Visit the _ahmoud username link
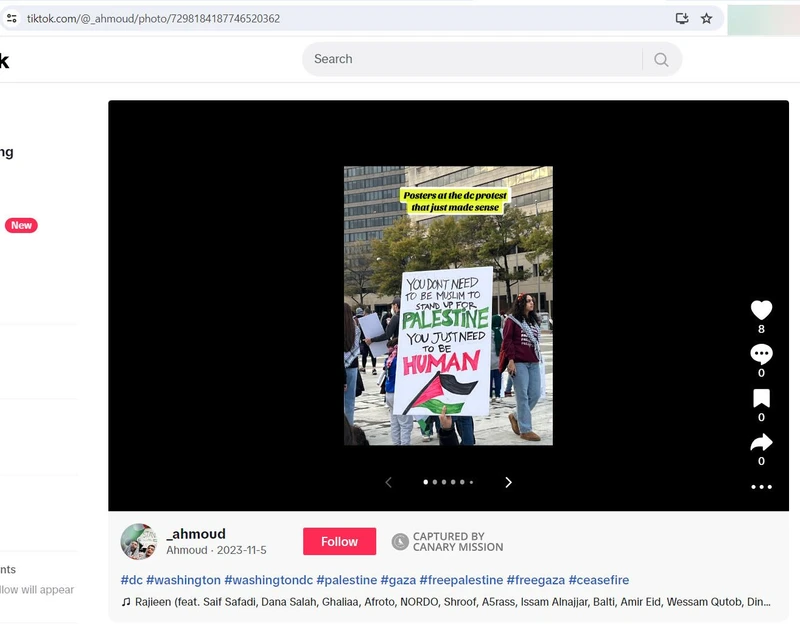 196,534
